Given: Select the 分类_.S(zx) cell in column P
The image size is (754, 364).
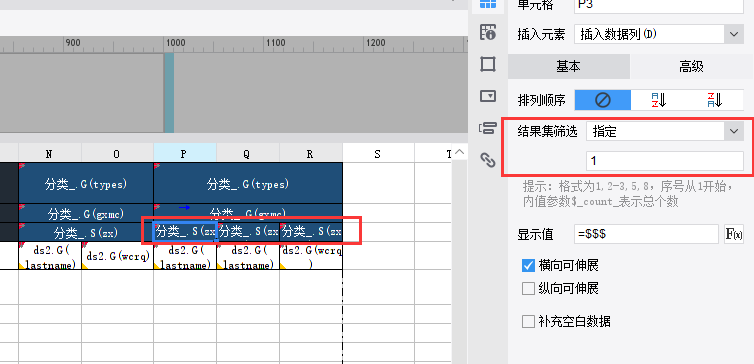Looking at the screenshot, I should tap(185, 232).
